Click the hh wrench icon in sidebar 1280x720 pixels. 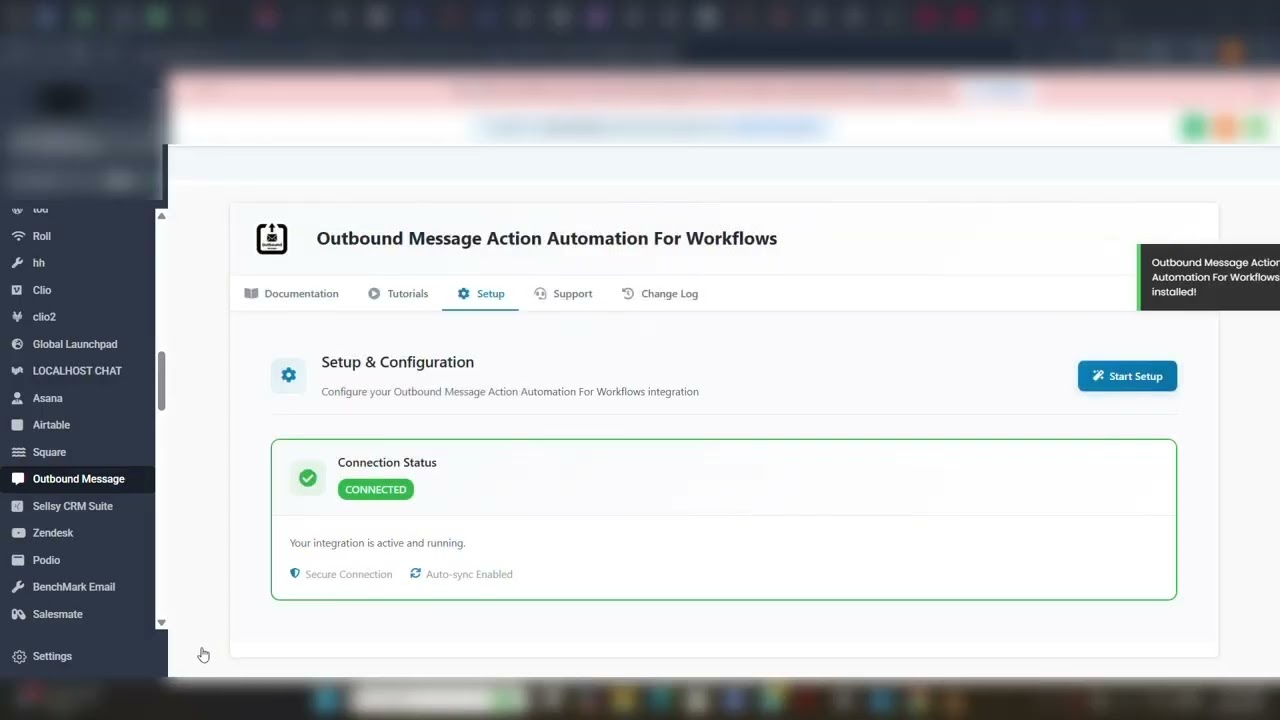[17, 263]
